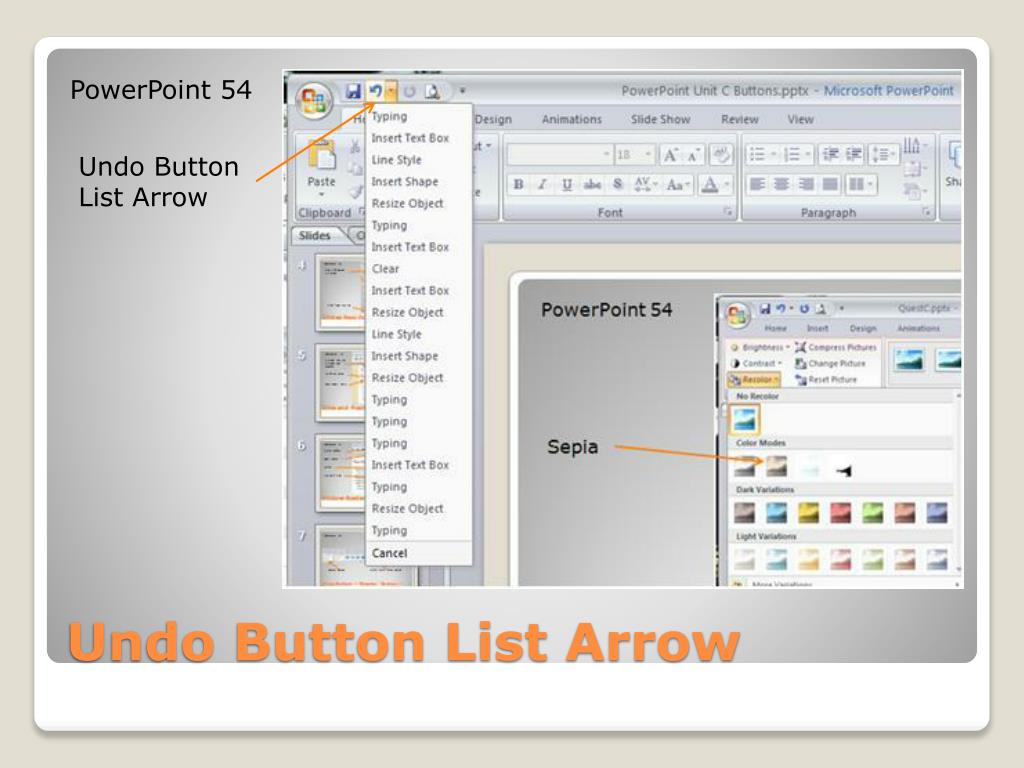Open Customize Quick Access Toolbar arrow
This screenshot has width=1024, height=768.
click(x=462, y=91)
